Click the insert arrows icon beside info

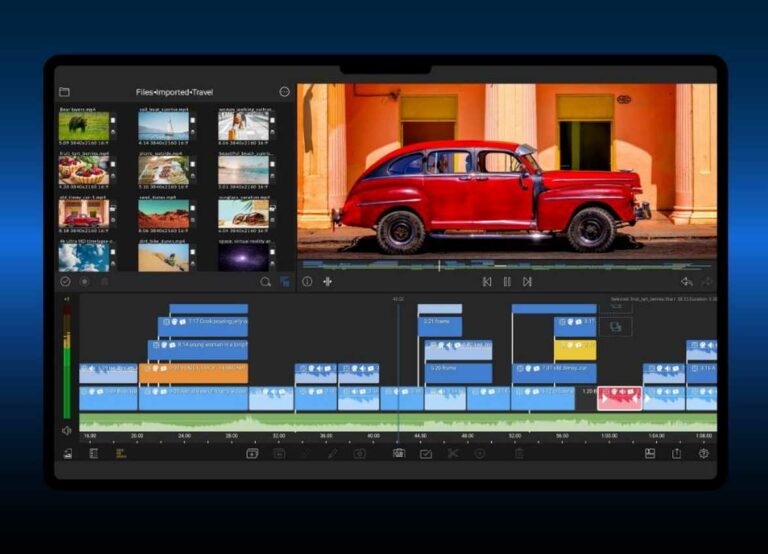pos(328,282)
